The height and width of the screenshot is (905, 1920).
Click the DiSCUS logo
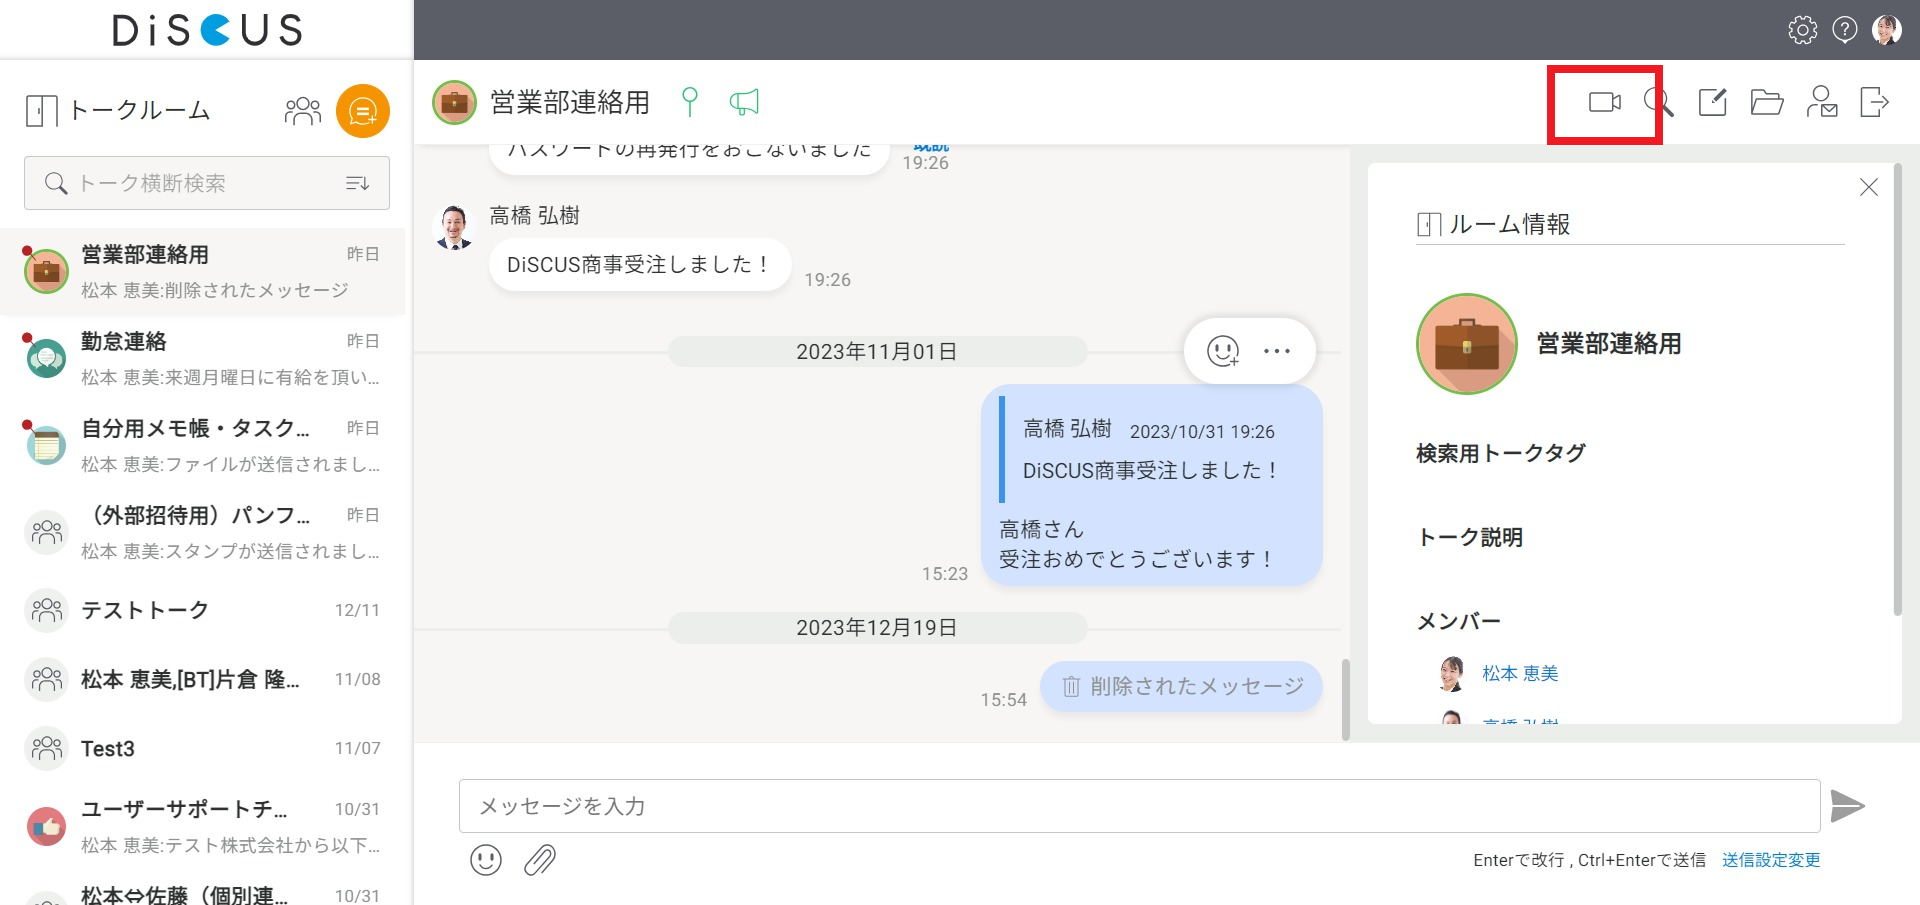pos(207,30)
